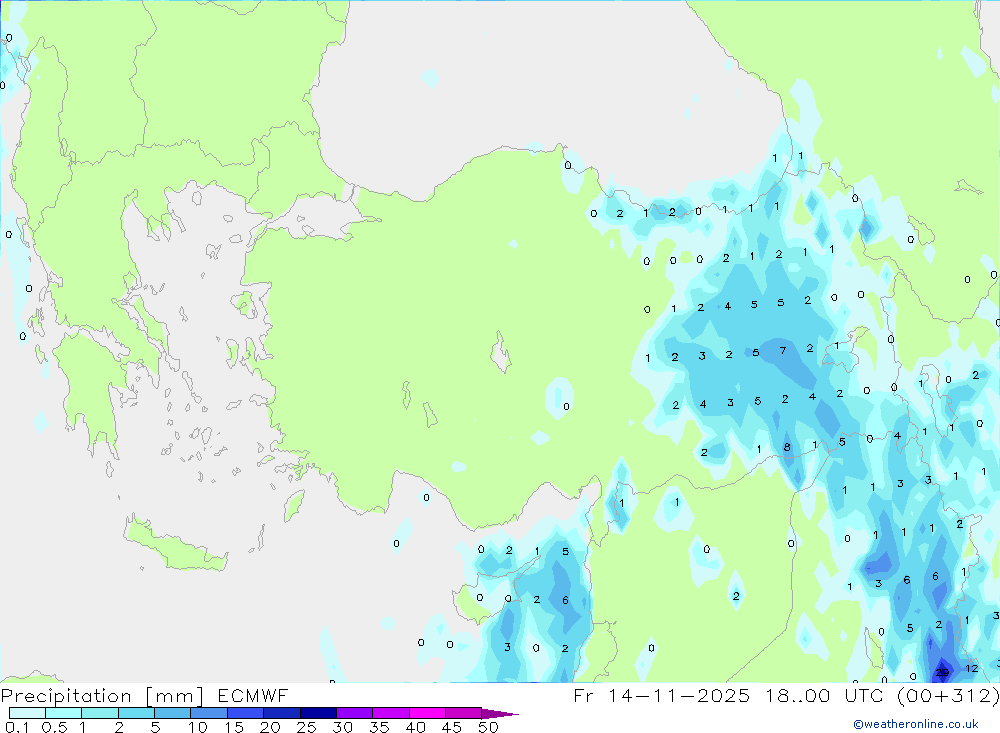1000x733 pixels.
Task: Pick the 35–40 mm magenta legend swatch
Action: tap(390, 713)
